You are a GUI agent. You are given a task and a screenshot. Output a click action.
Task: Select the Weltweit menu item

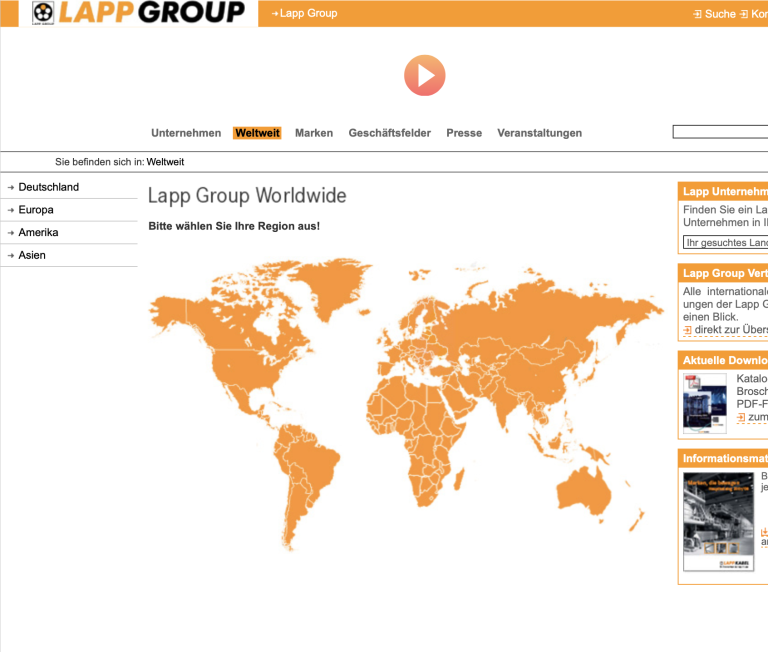pos(257,133)
